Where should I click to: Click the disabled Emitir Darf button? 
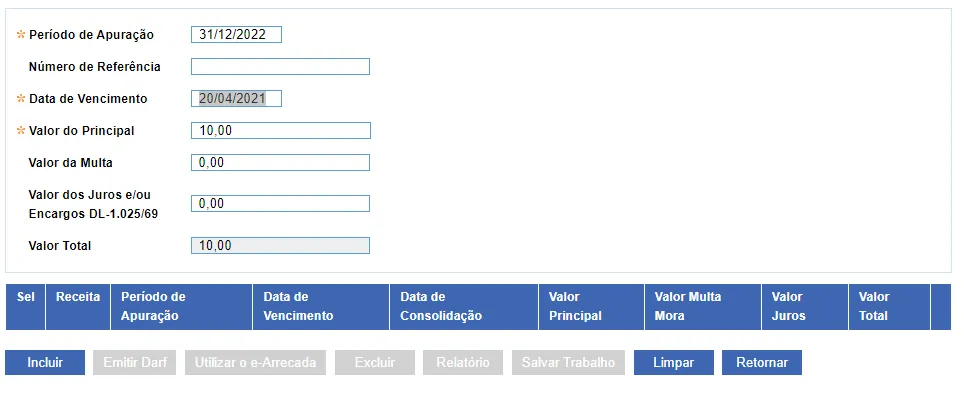click(135, 362)
